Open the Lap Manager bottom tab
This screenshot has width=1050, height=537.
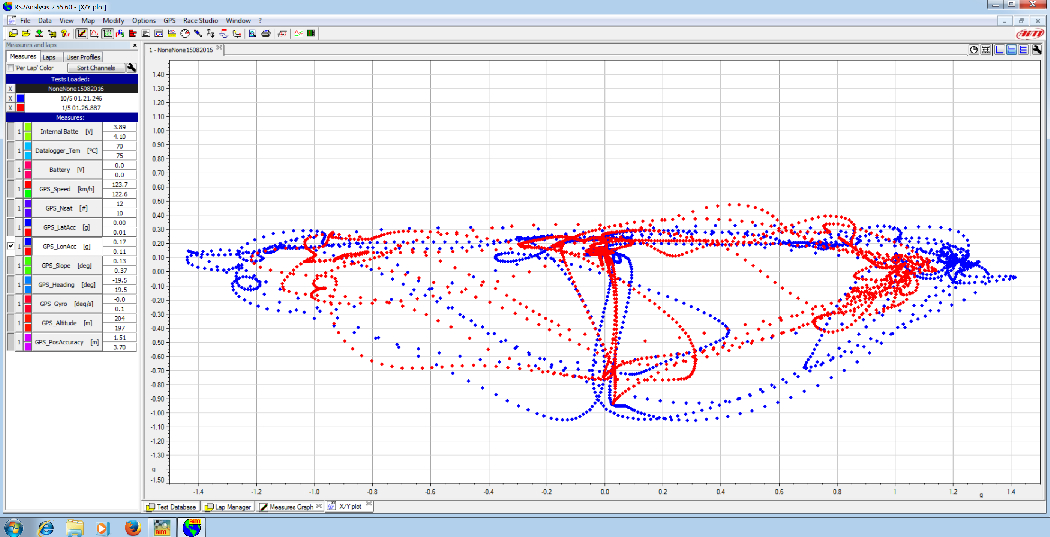tap(228, 507)
